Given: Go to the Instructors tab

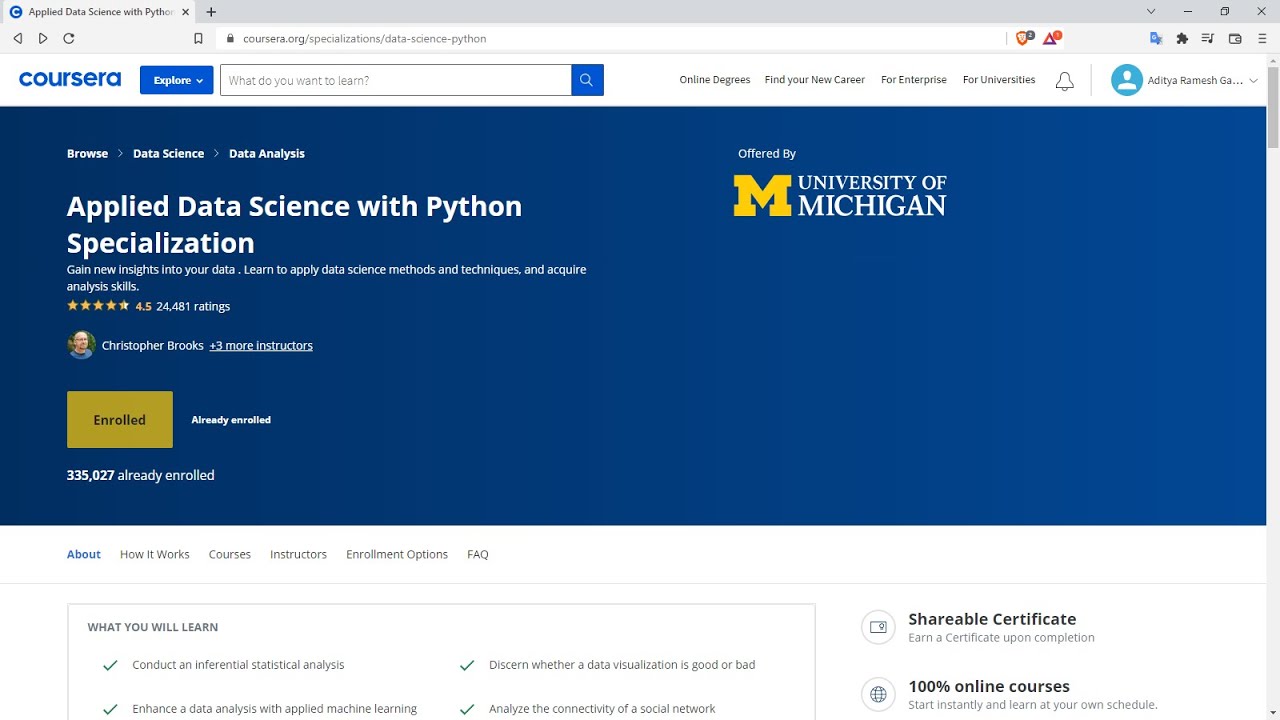Looking at the screenshot, I should coord(298,554).
